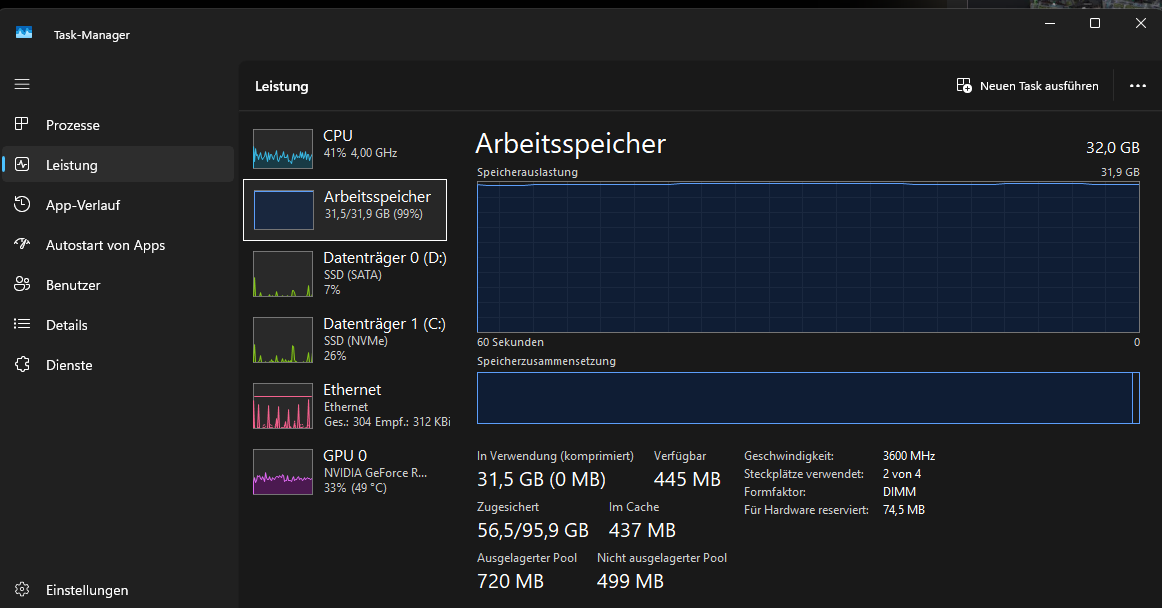
Task: Click the Speicherauslastung usage graph
Action: tap(808, 257)
